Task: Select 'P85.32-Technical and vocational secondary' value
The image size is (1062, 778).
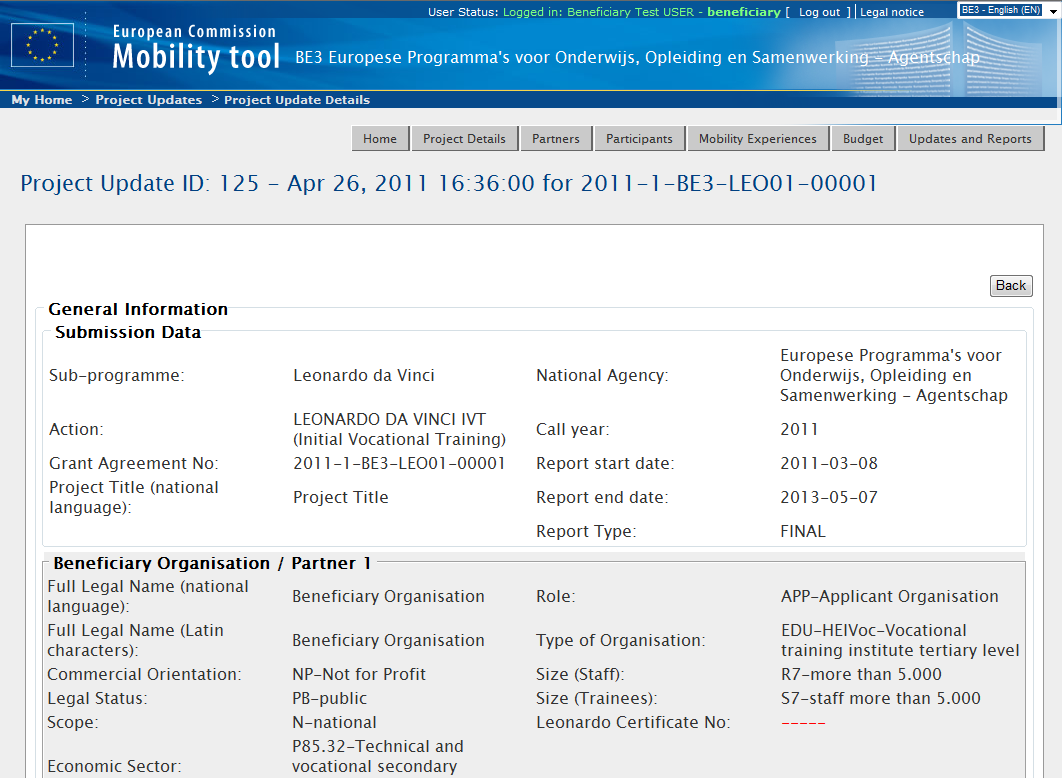Action: [x=378, y=756]
